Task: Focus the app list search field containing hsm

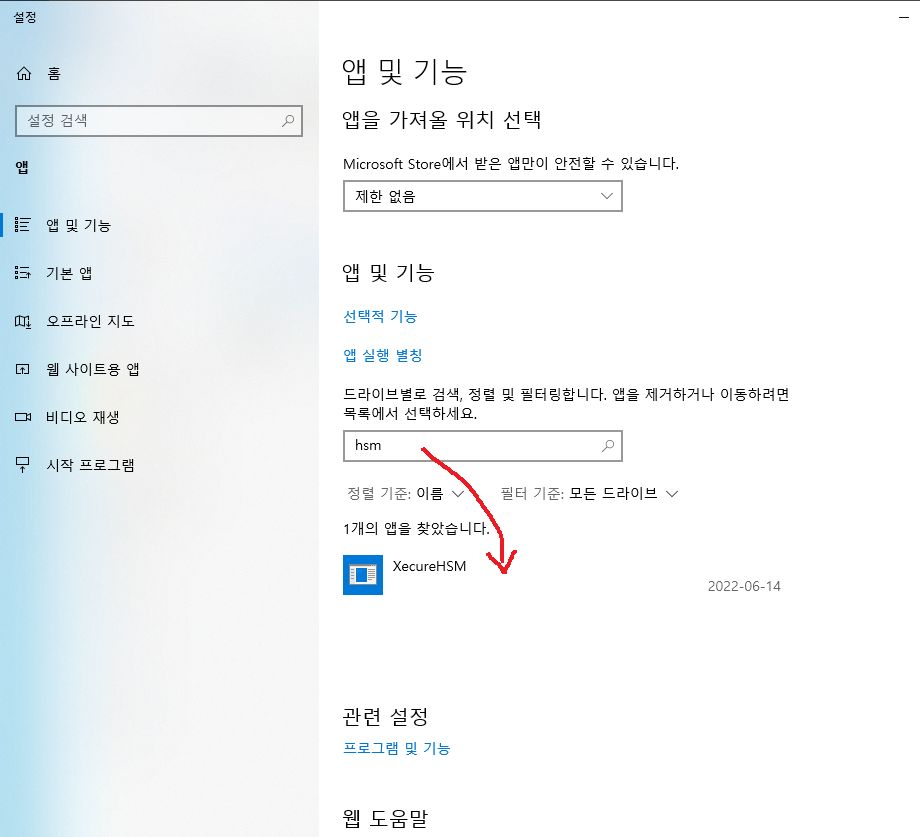Action: click(470, 446)
